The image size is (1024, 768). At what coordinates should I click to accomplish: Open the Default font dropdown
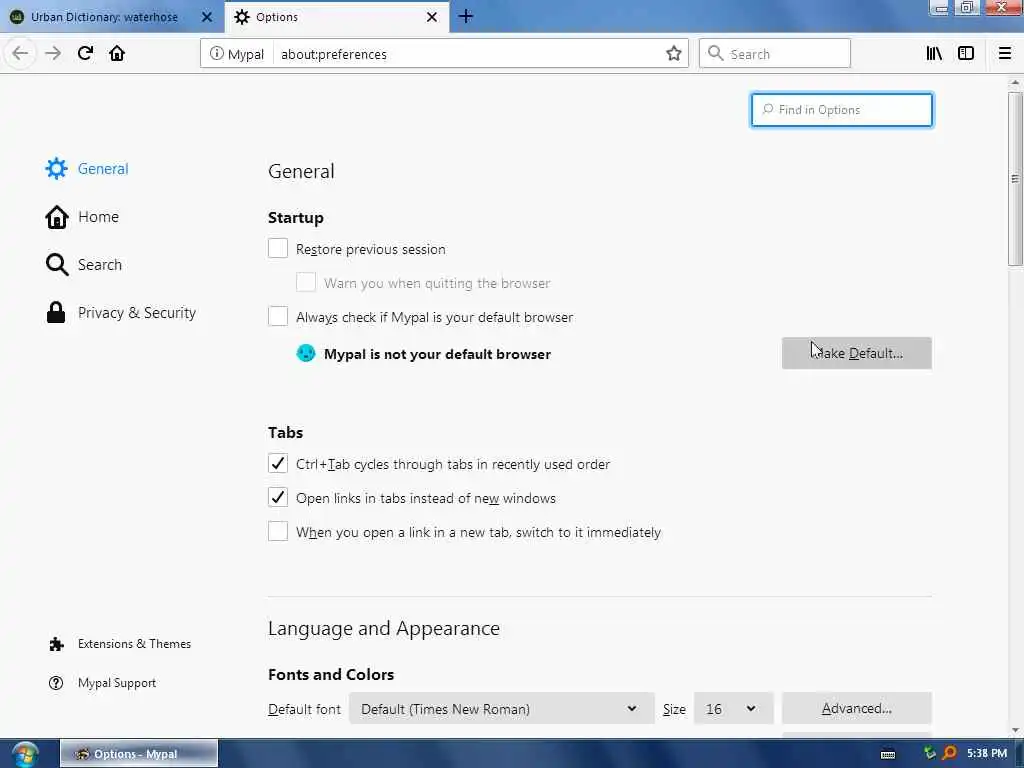502,709
